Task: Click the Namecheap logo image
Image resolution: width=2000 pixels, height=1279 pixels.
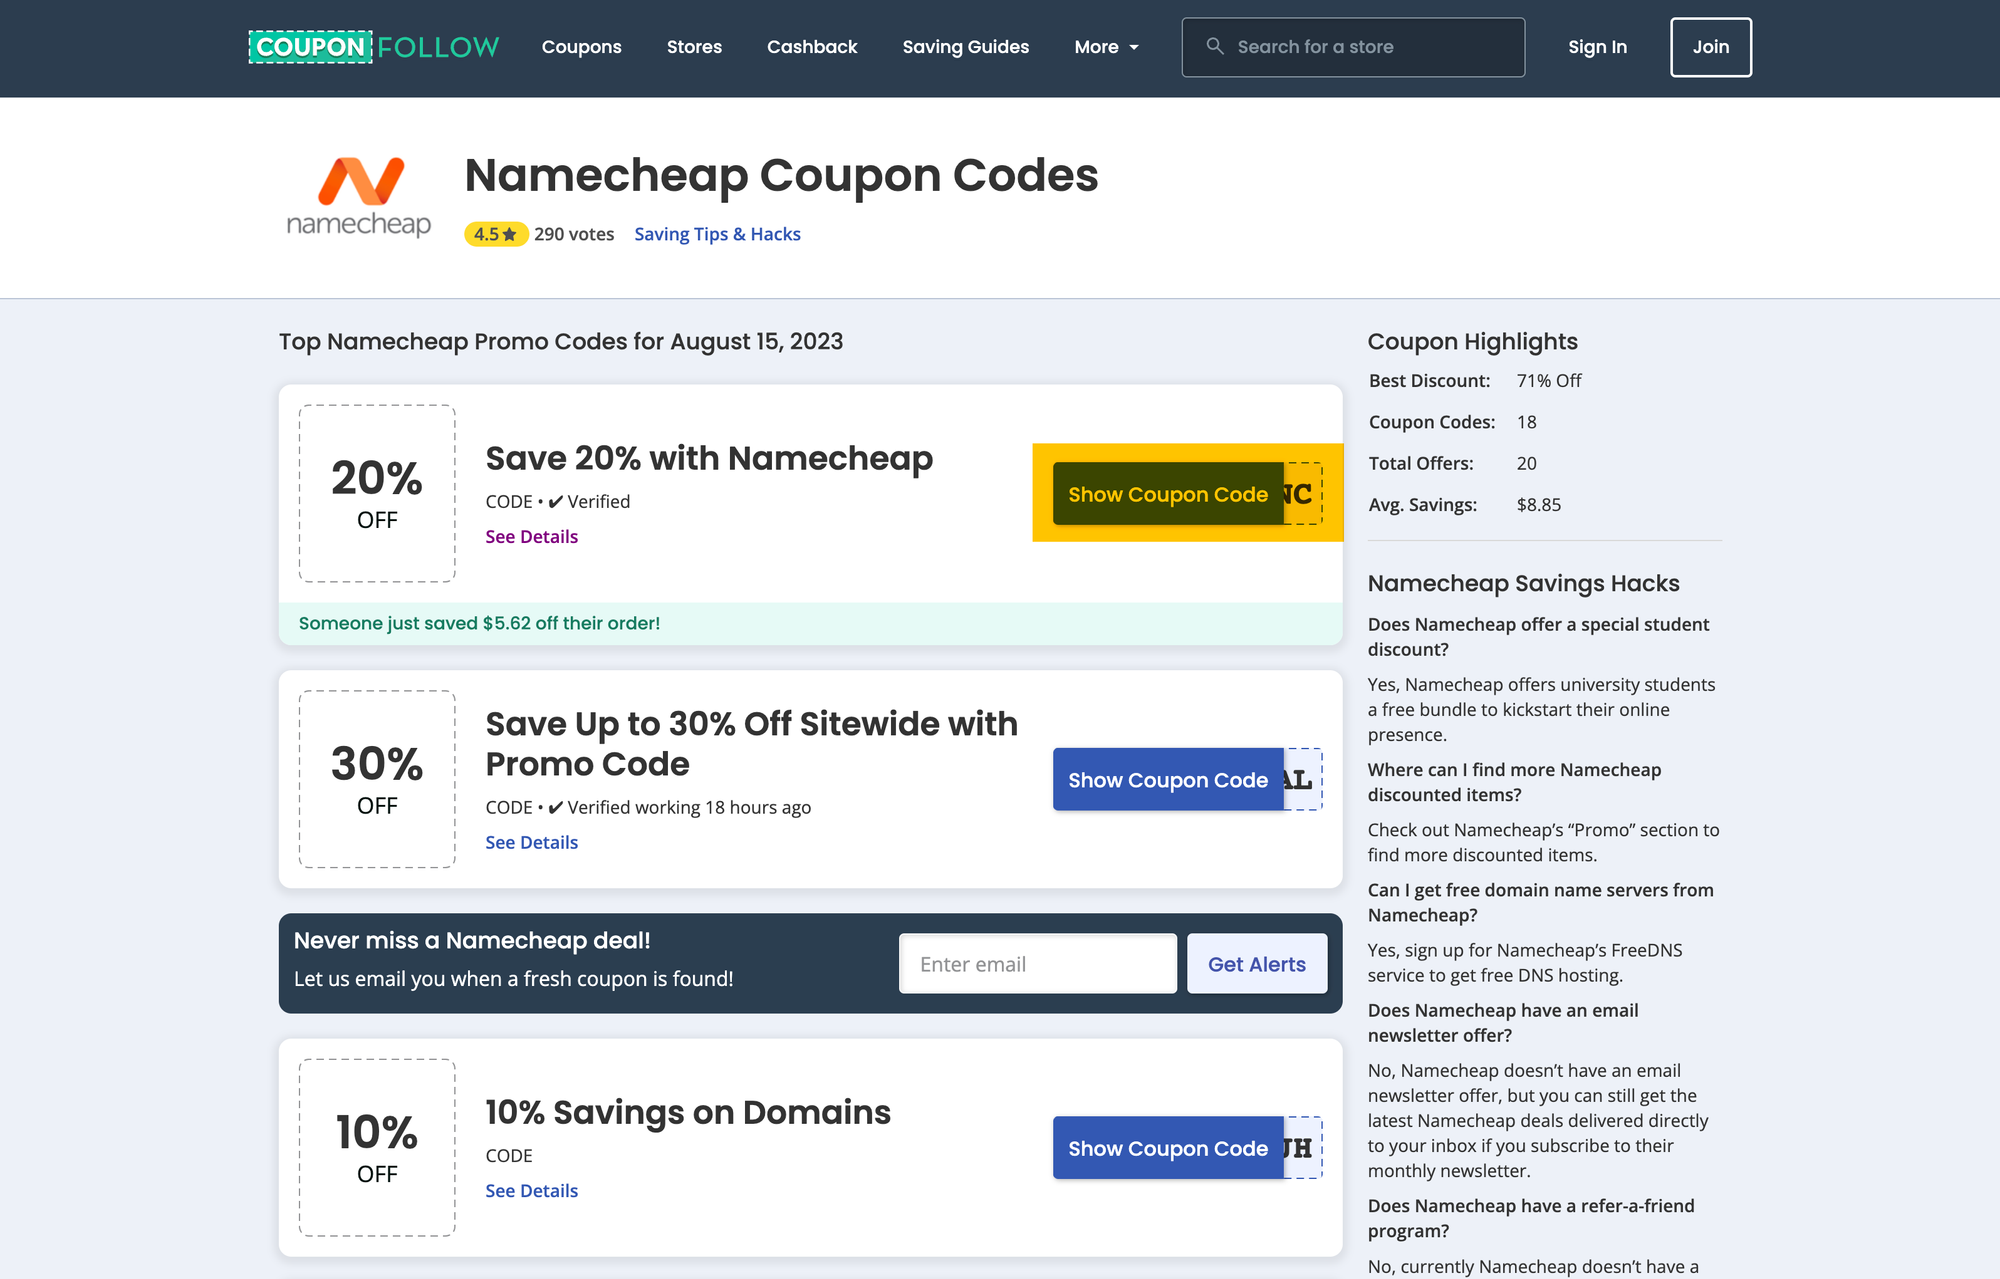Action: click(359, 197)
